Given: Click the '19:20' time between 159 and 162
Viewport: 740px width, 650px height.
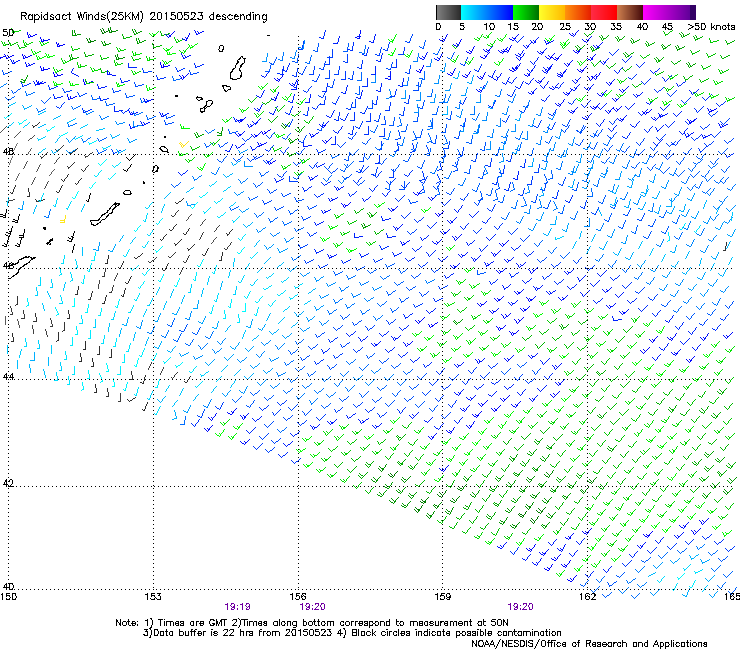Looking at the screenshot, I should click(x=520, y=607).
